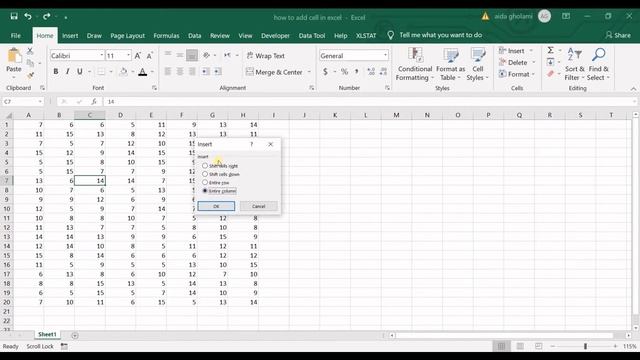Open font size dropdown
The height and width of the screenshot is (360, 640).
pyautogui.click(x=129, y=55)
